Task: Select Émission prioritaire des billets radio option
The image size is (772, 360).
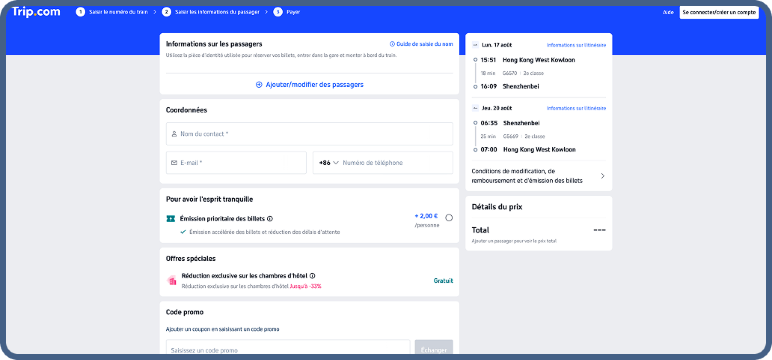Action: click(449, 218)
